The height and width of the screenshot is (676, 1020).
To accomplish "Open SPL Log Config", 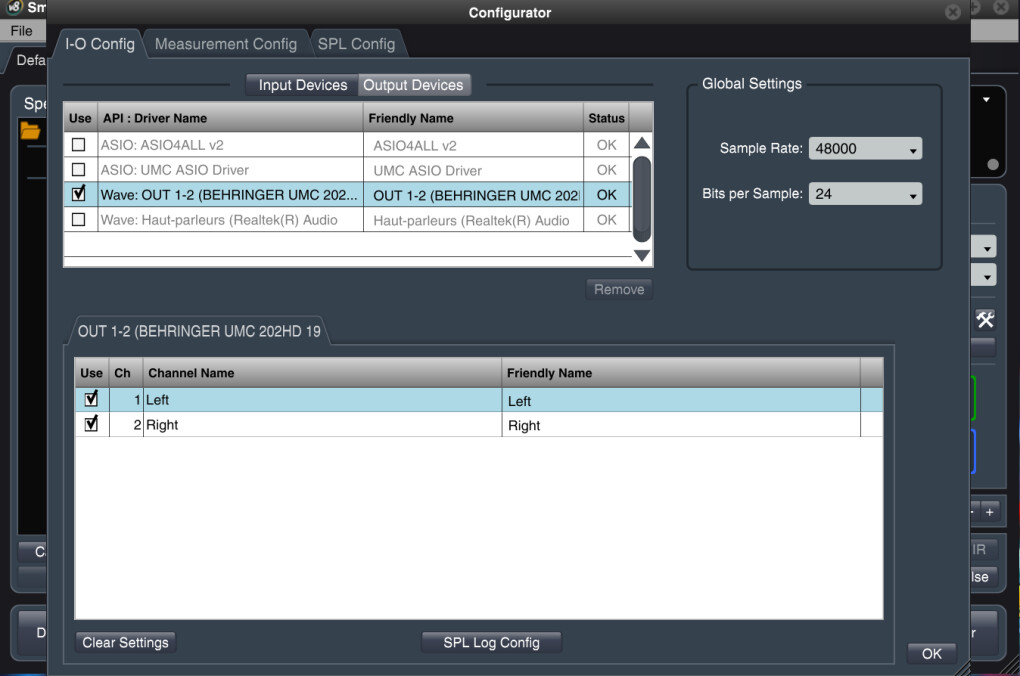I will click(x=491, y=643).
